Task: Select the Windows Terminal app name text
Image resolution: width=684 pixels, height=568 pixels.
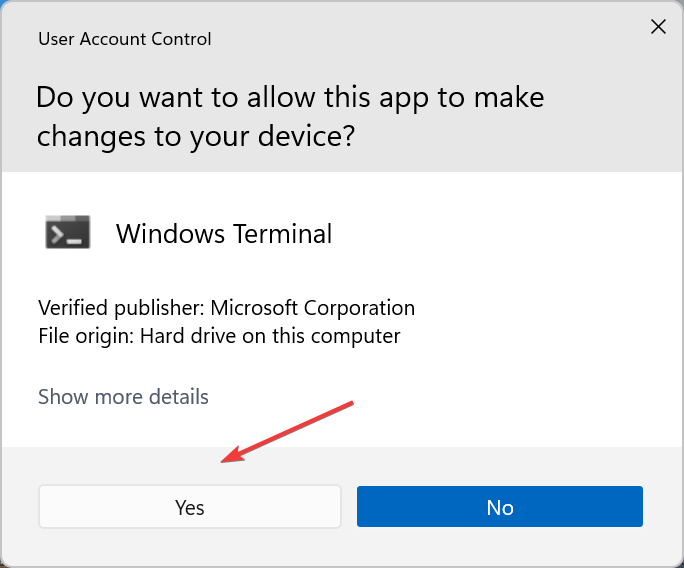Action: (224, 234)
